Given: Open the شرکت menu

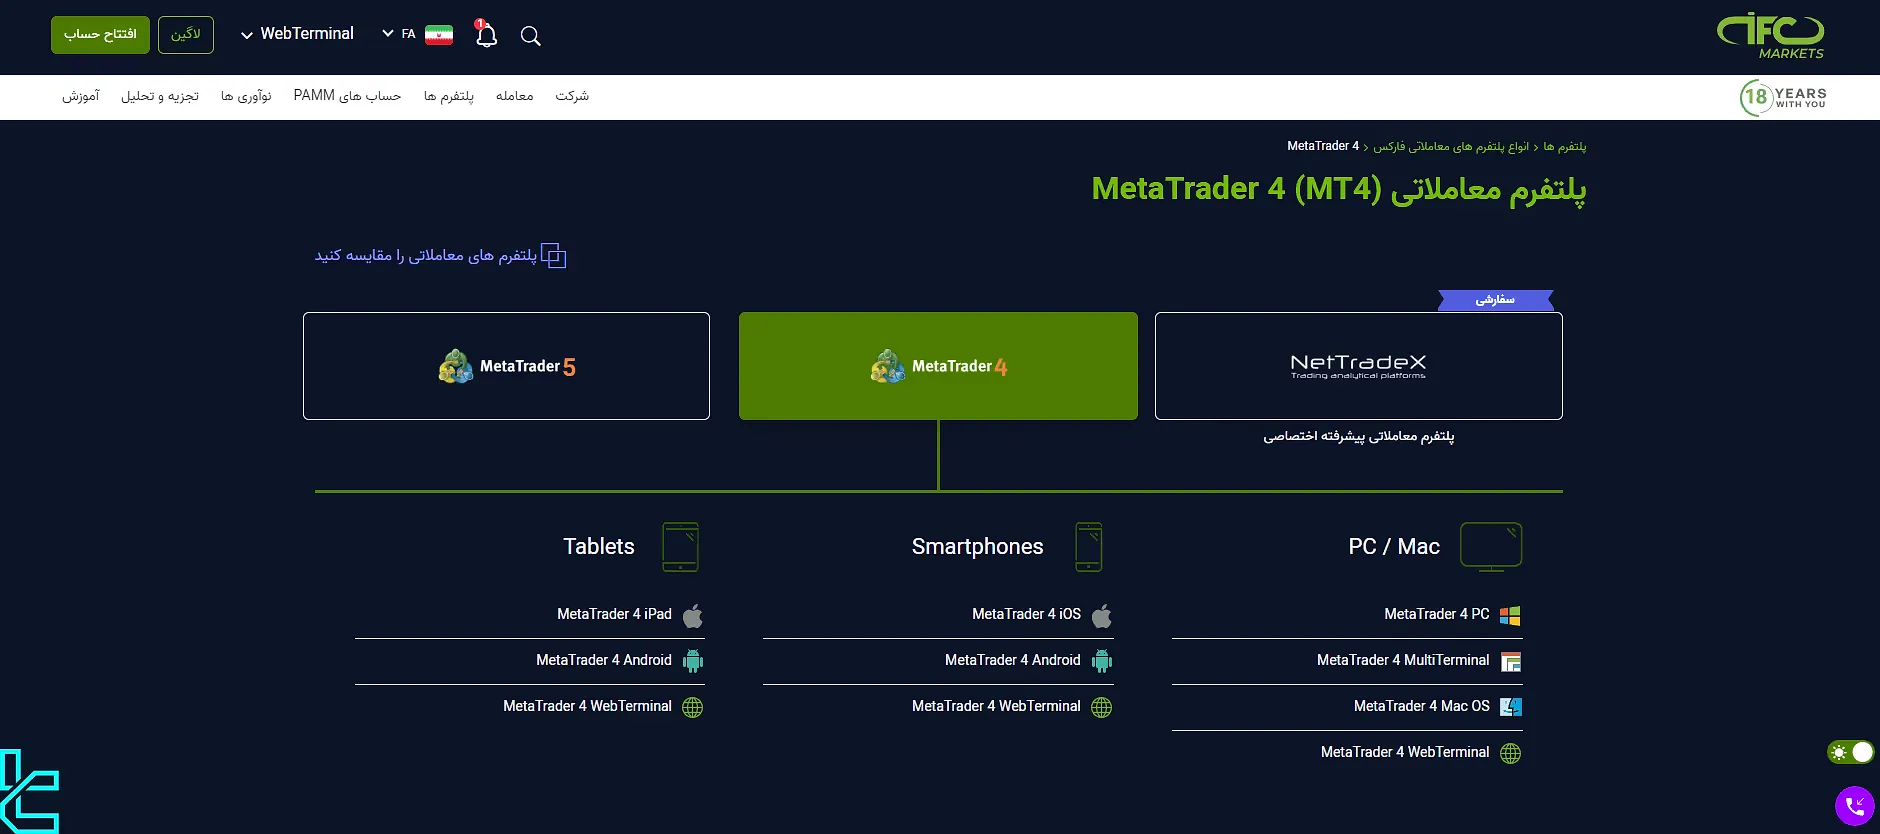Looking at the screenshot, I should coord(572,96).
